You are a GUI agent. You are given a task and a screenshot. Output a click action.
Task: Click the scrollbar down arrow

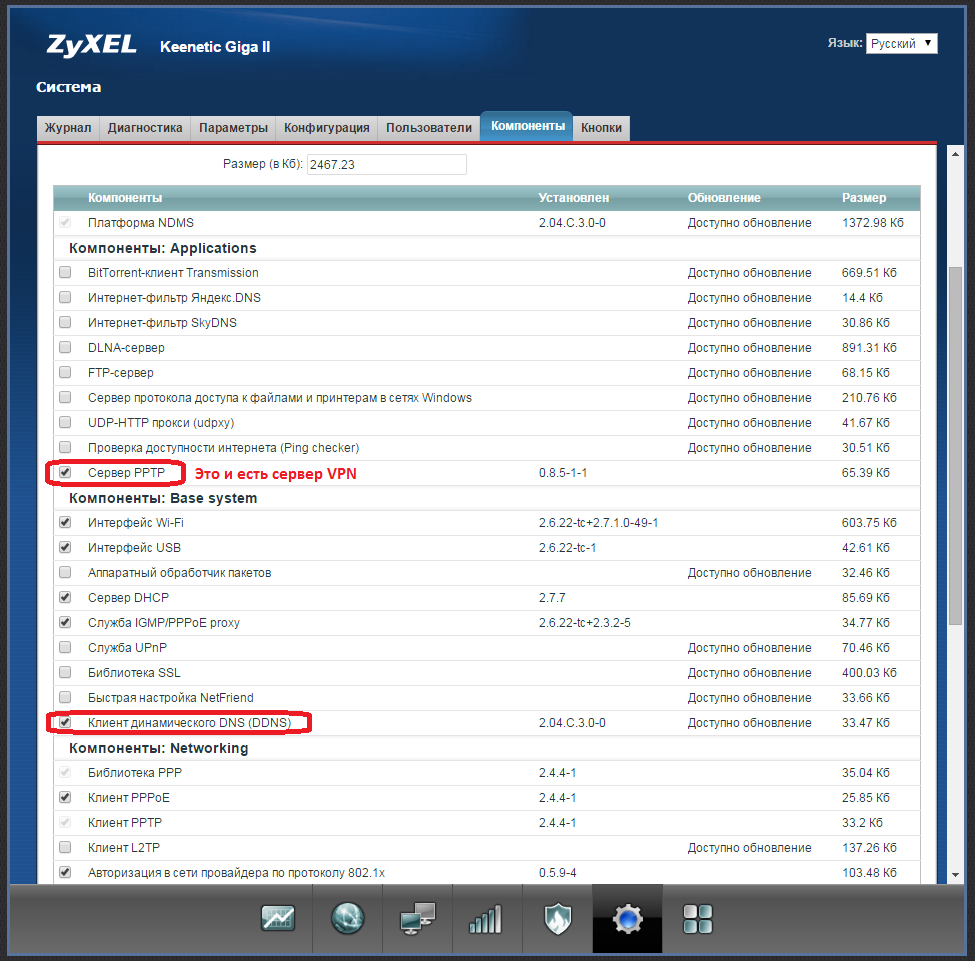tap(955, 875)
